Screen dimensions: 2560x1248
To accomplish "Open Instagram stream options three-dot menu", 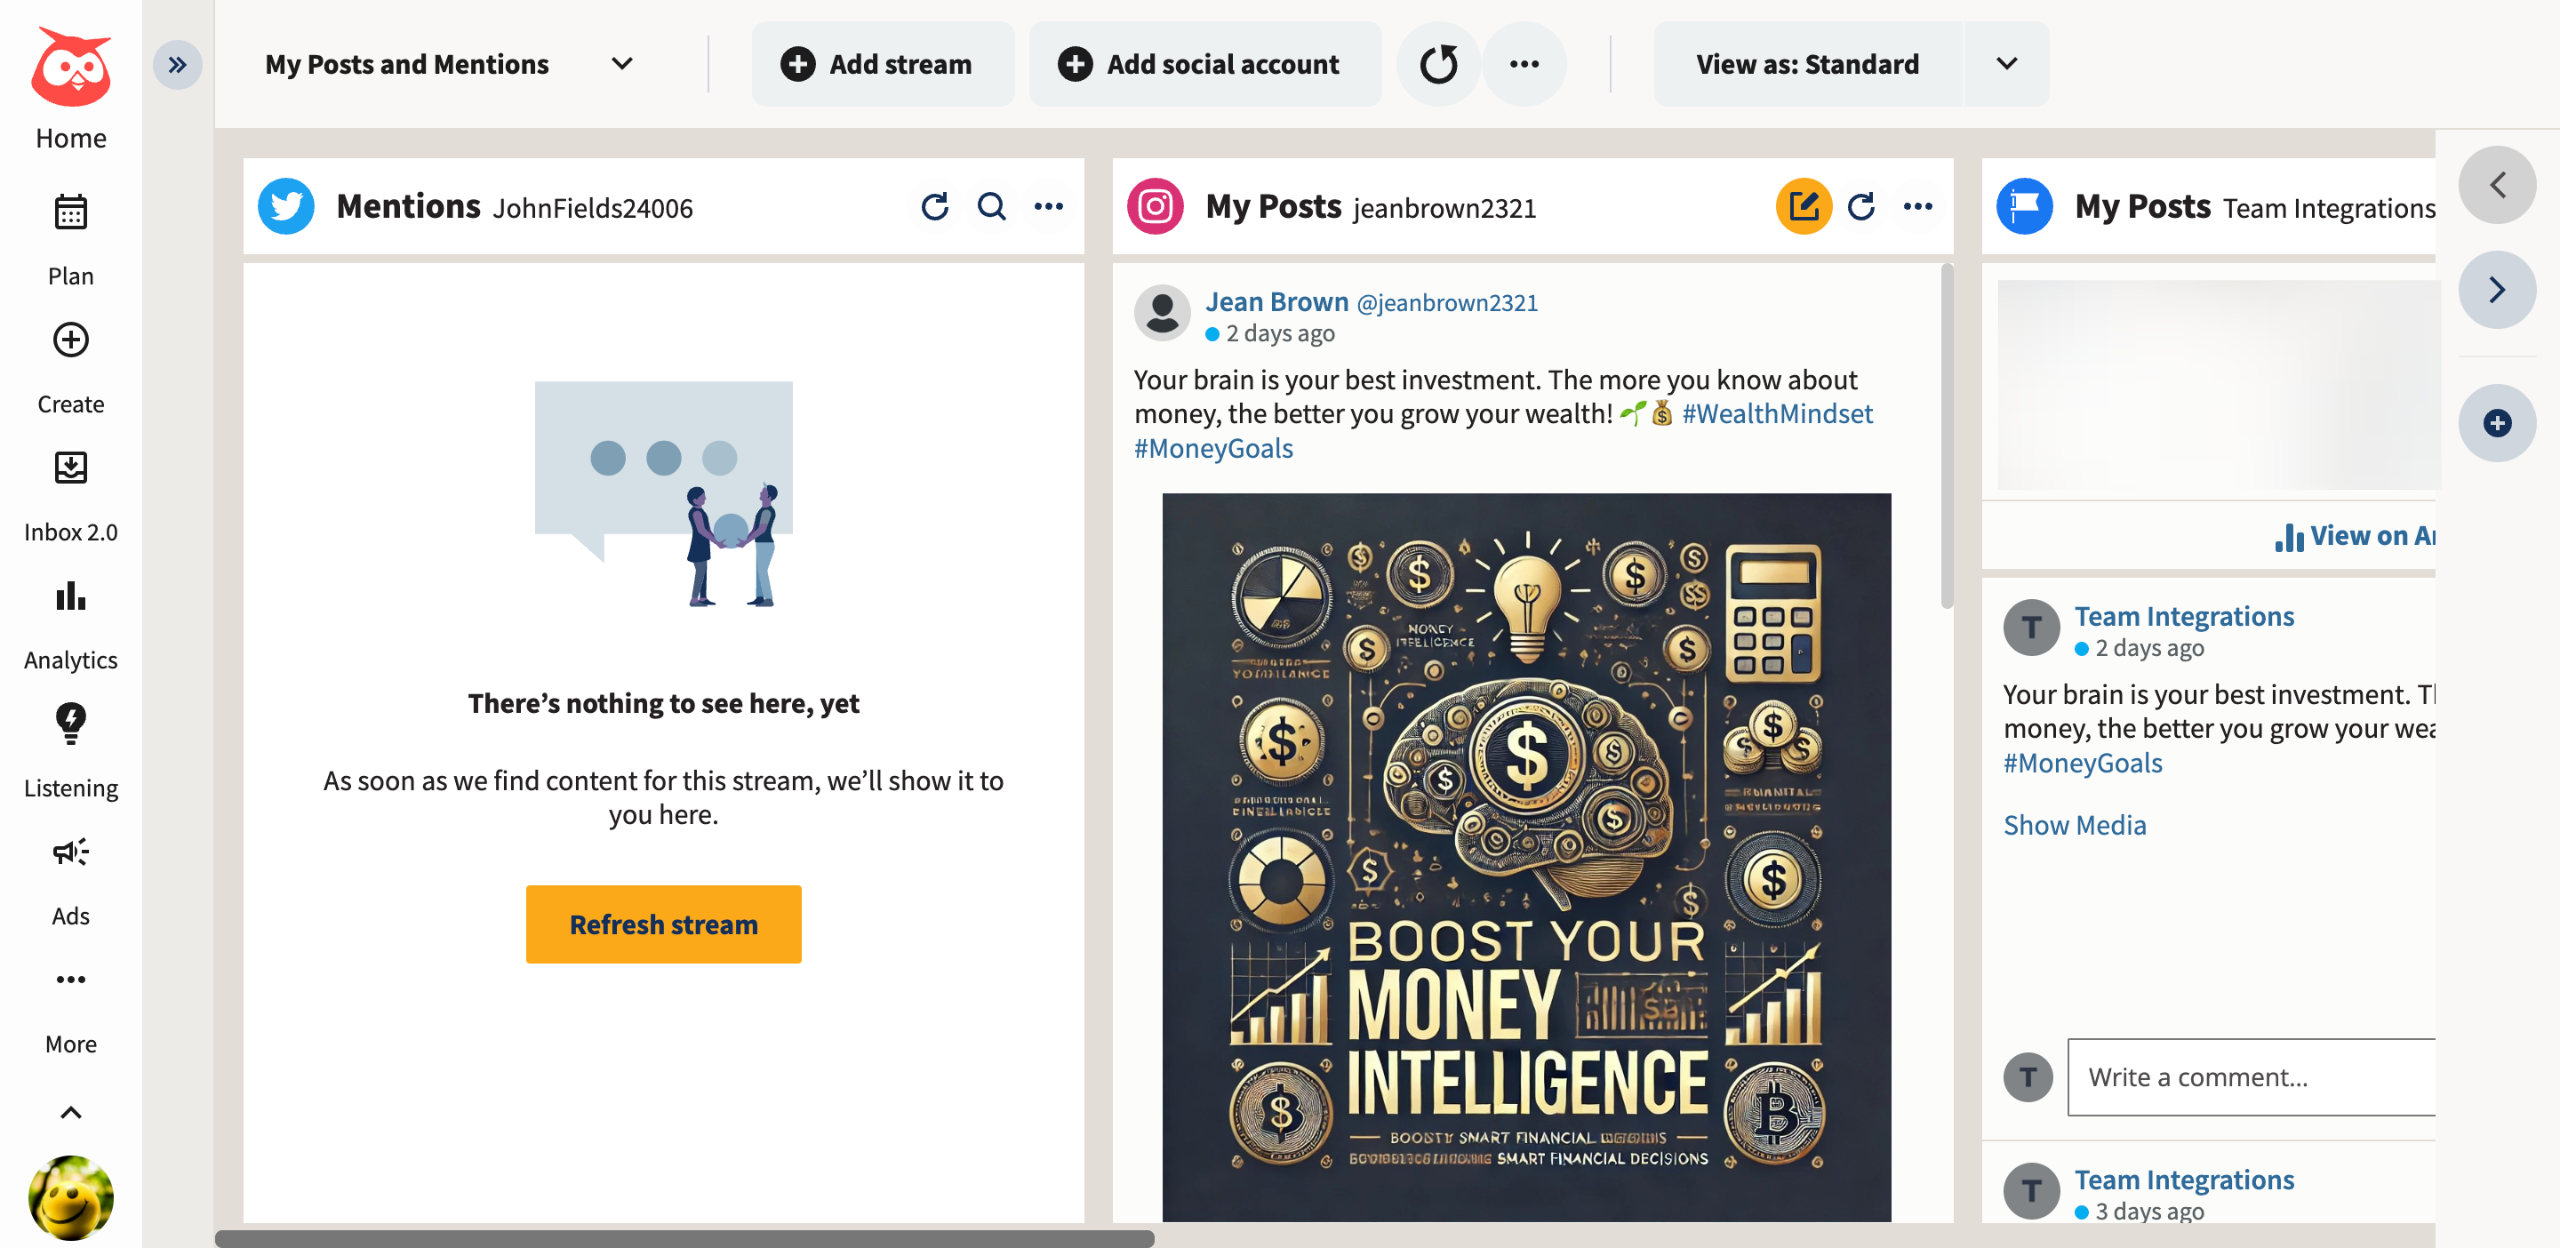I will point(1917,207).
